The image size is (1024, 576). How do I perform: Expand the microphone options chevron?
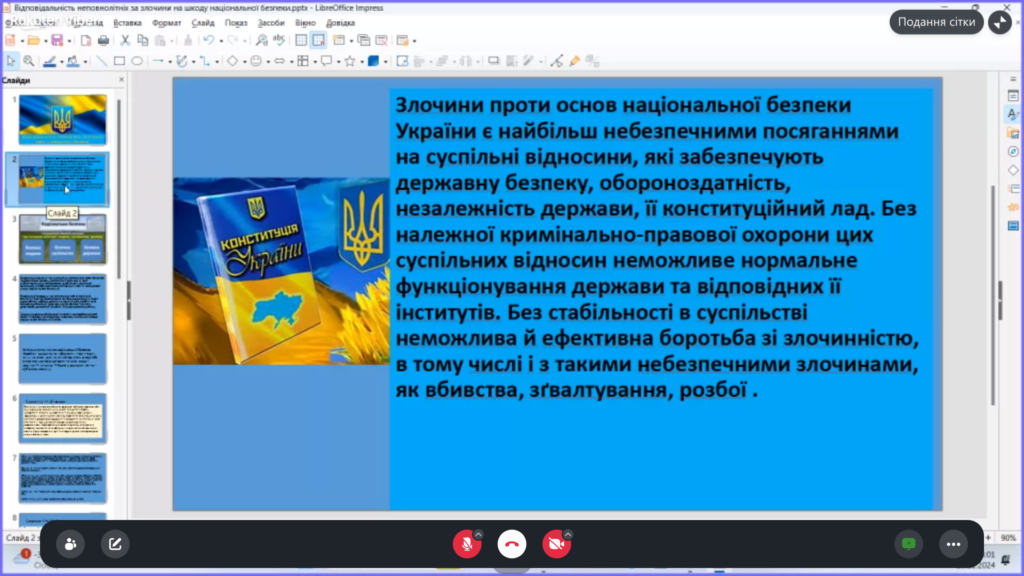click(x=478, y=534)
